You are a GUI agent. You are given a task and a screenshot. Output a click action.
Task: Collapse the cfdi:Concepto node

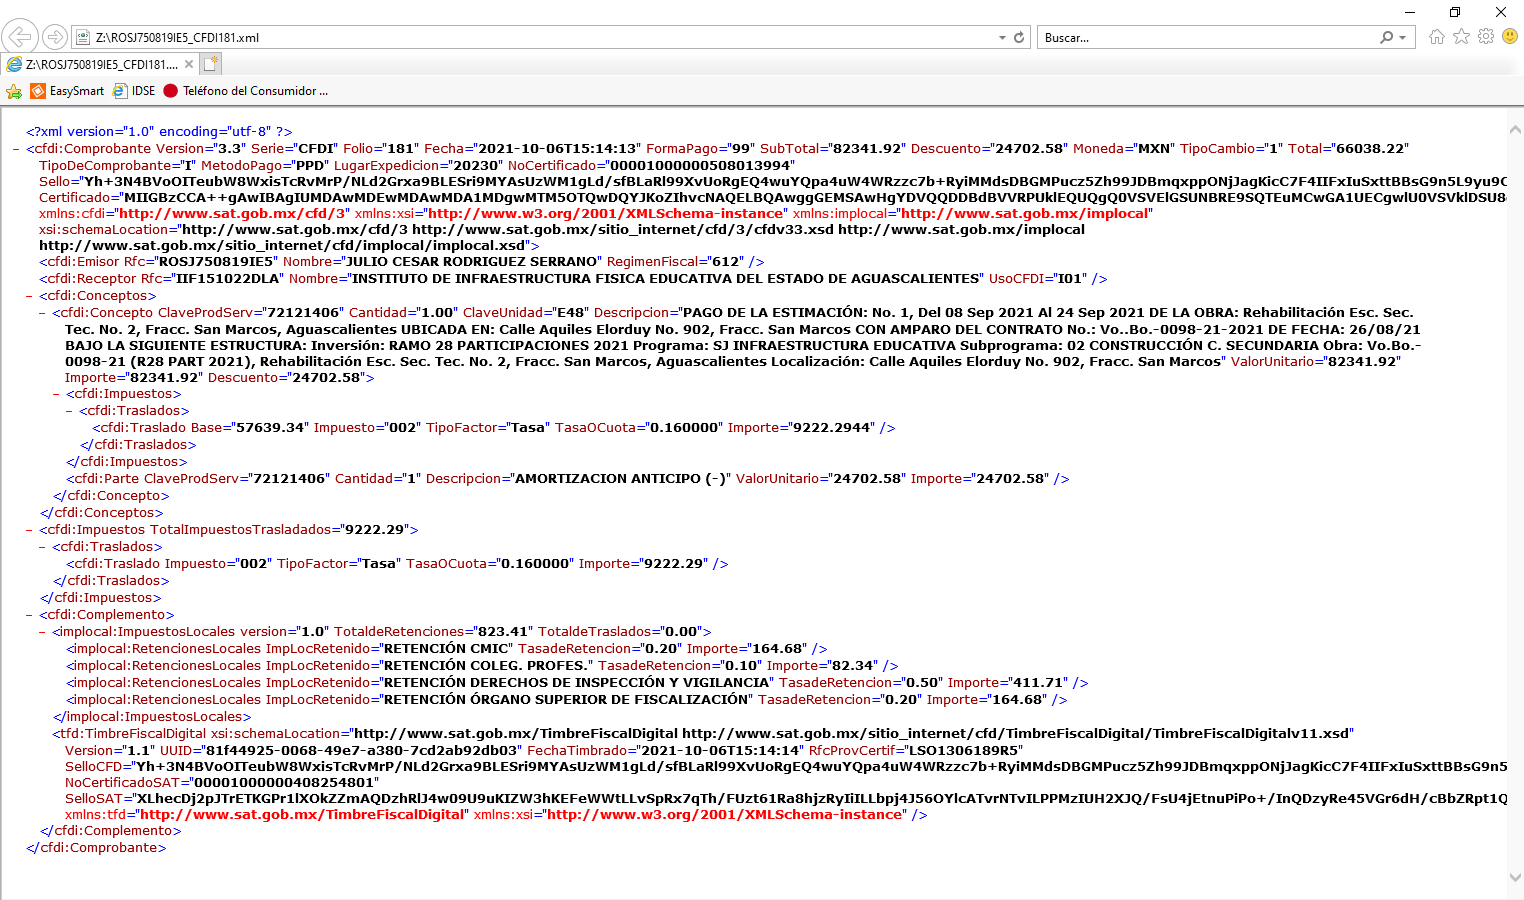pyautogui.click(x=42, y=313)
